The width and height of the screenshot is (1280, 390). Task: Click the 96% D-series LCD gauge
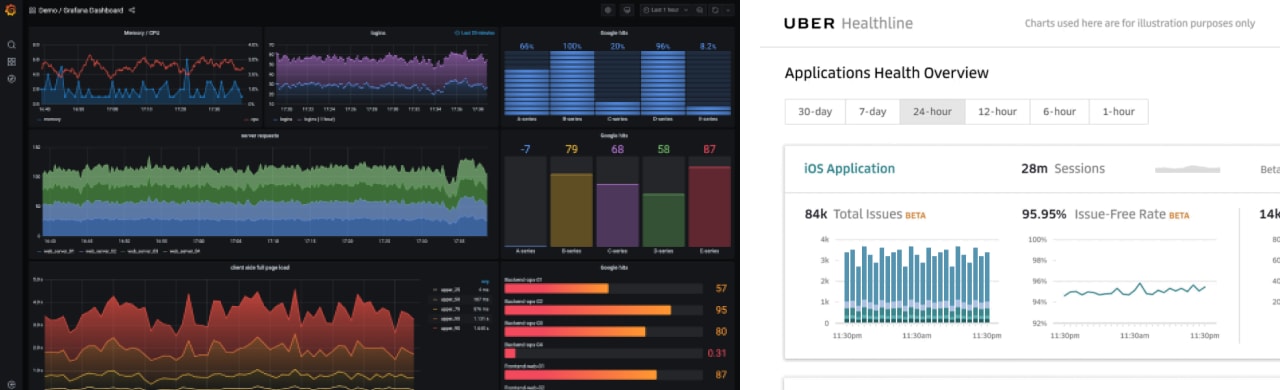662,83
